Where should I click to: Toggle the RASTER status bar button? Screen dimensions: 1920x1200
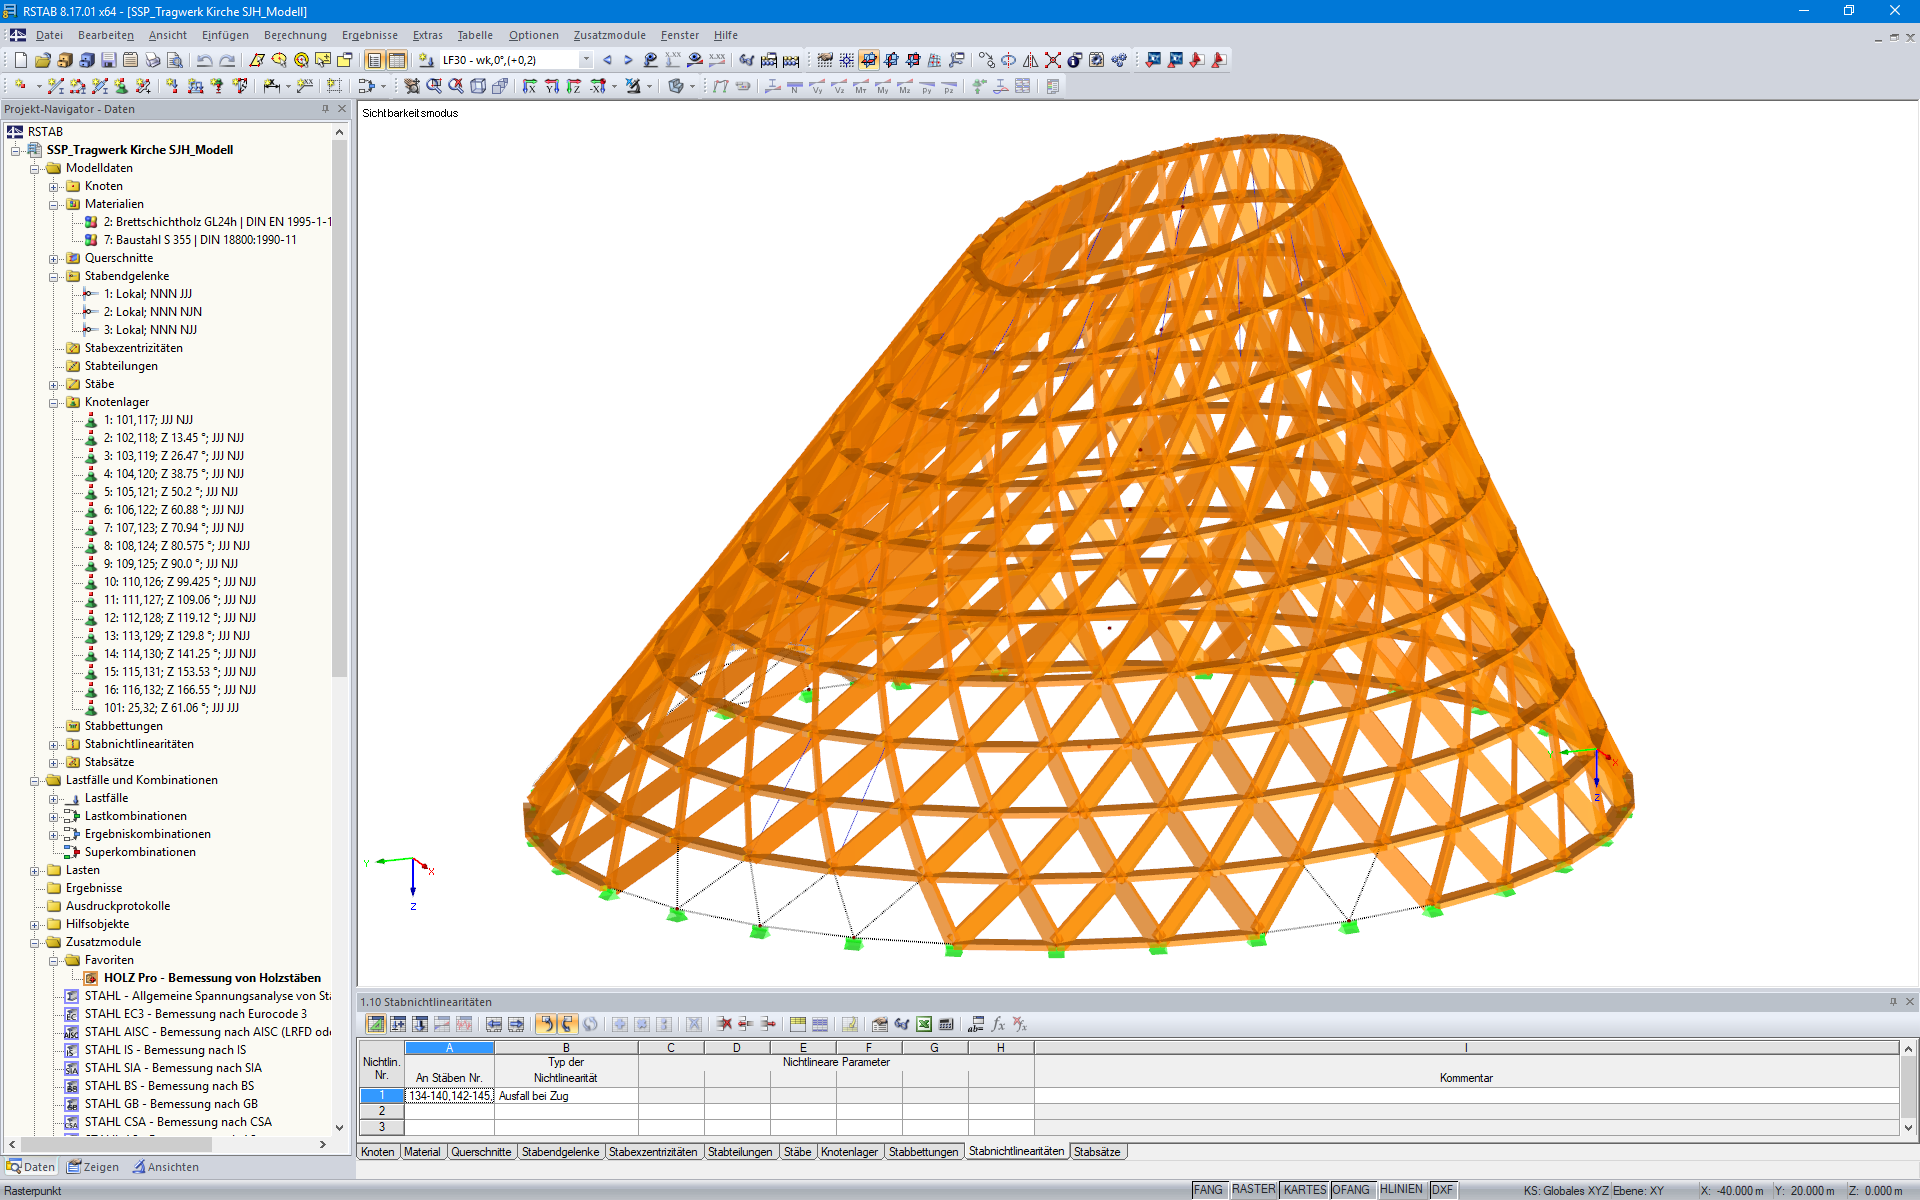coord(1253,1190)
